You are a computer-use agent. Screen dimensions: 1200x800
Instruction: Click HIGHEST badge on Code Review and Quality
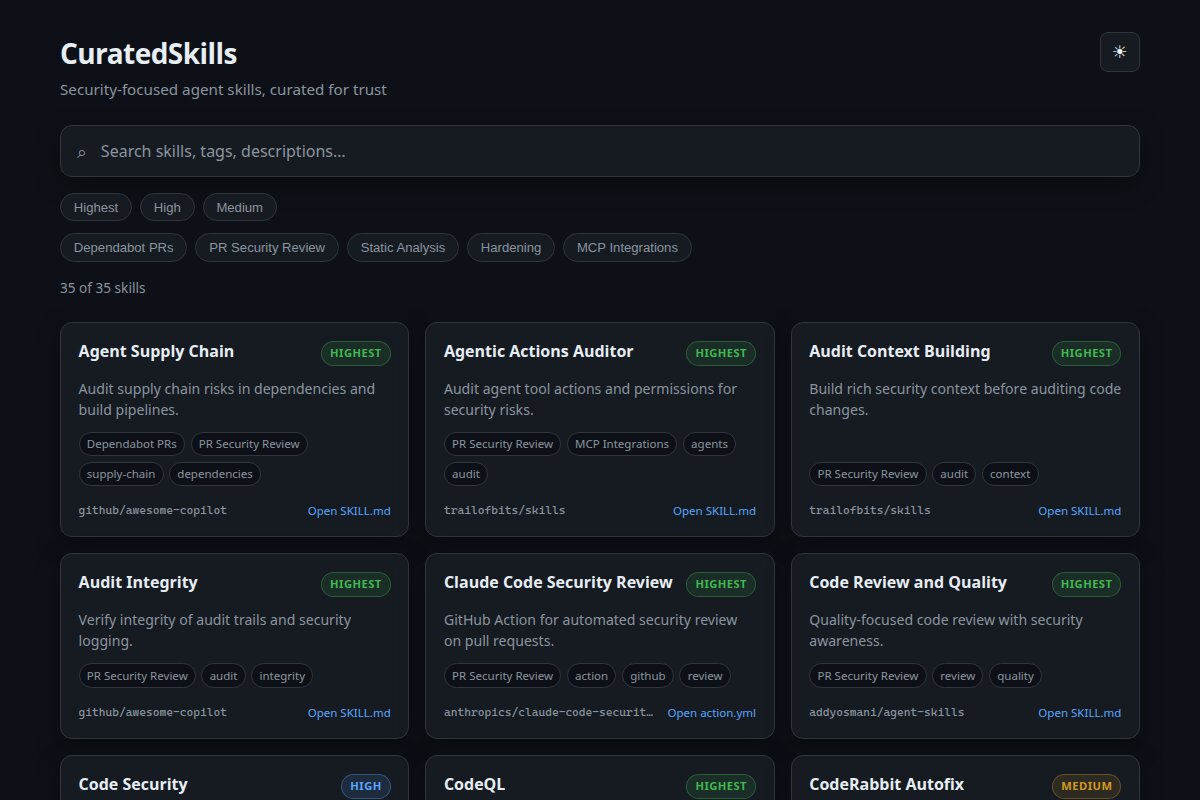point(1086,584)
